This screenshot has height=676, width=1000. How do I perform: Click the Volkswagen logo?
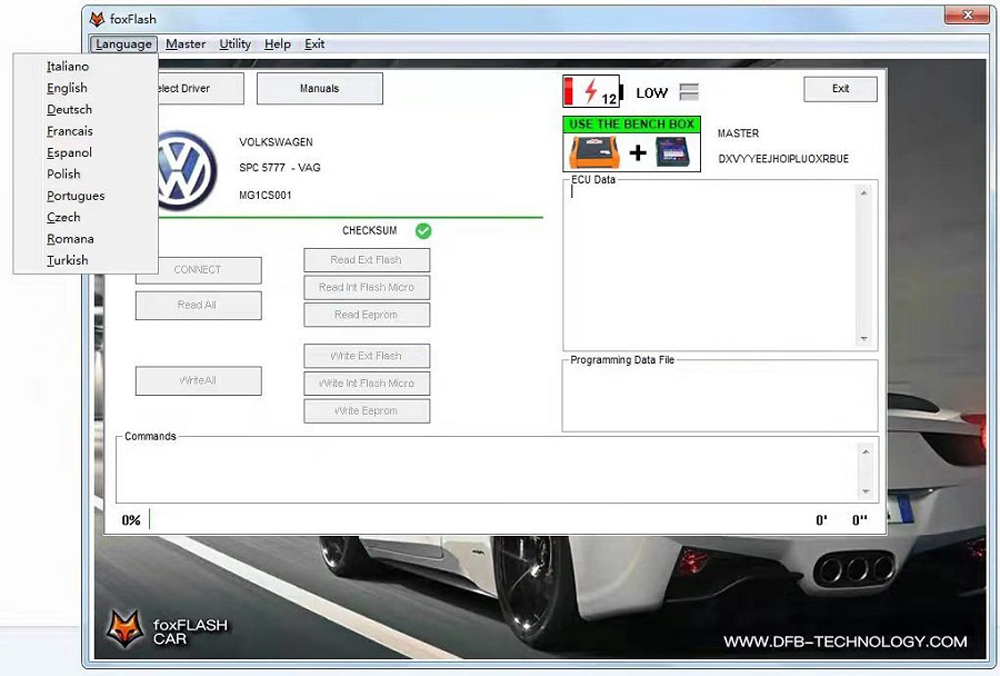click(x=187, y=170)
